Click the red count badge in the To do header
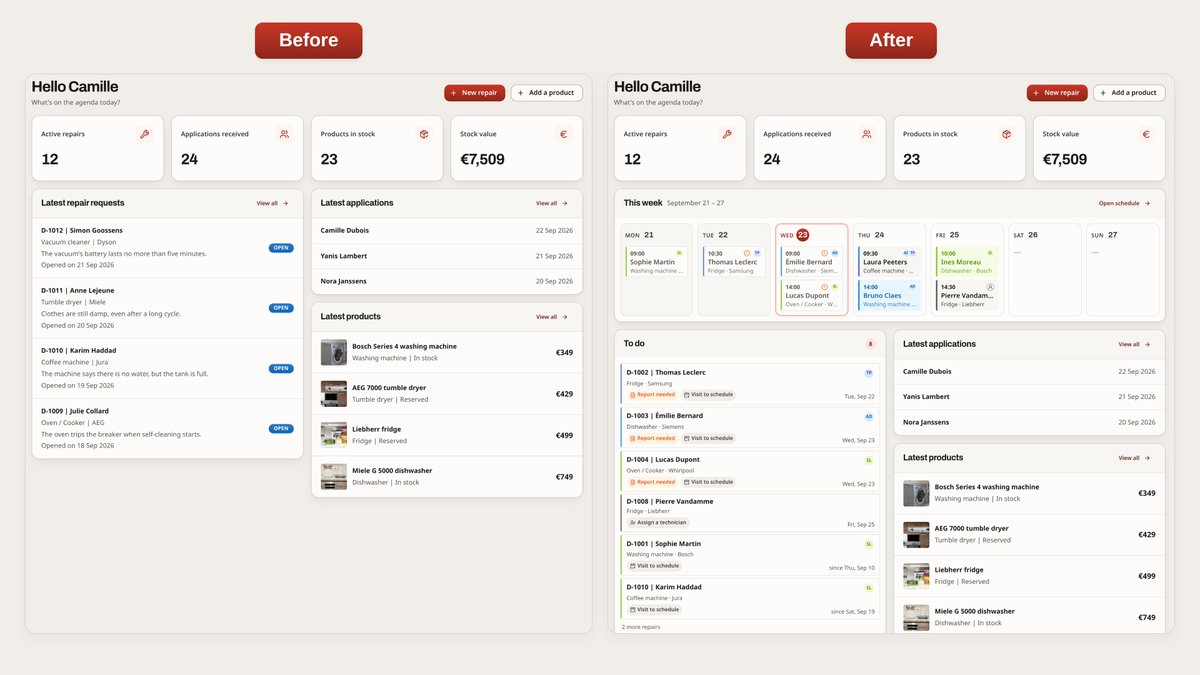Viewport: 1200px width, 675px height. pyautogui.click(x=870, y=344)
